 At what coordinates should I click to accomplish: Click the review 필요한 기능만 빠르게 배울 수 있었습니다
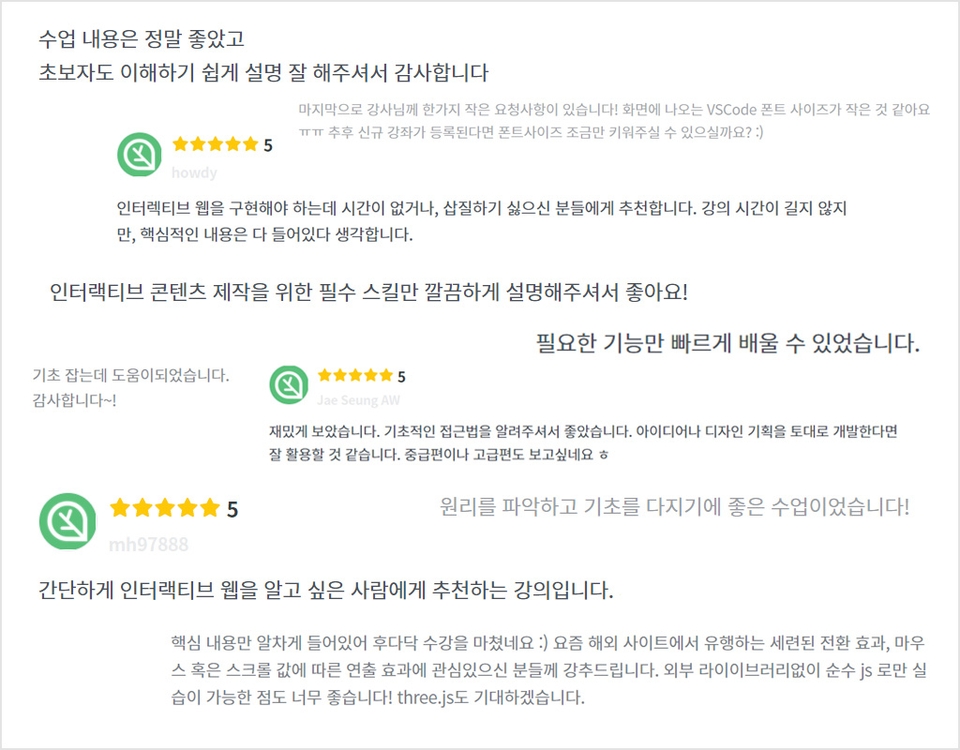click(x=728, y=343)
